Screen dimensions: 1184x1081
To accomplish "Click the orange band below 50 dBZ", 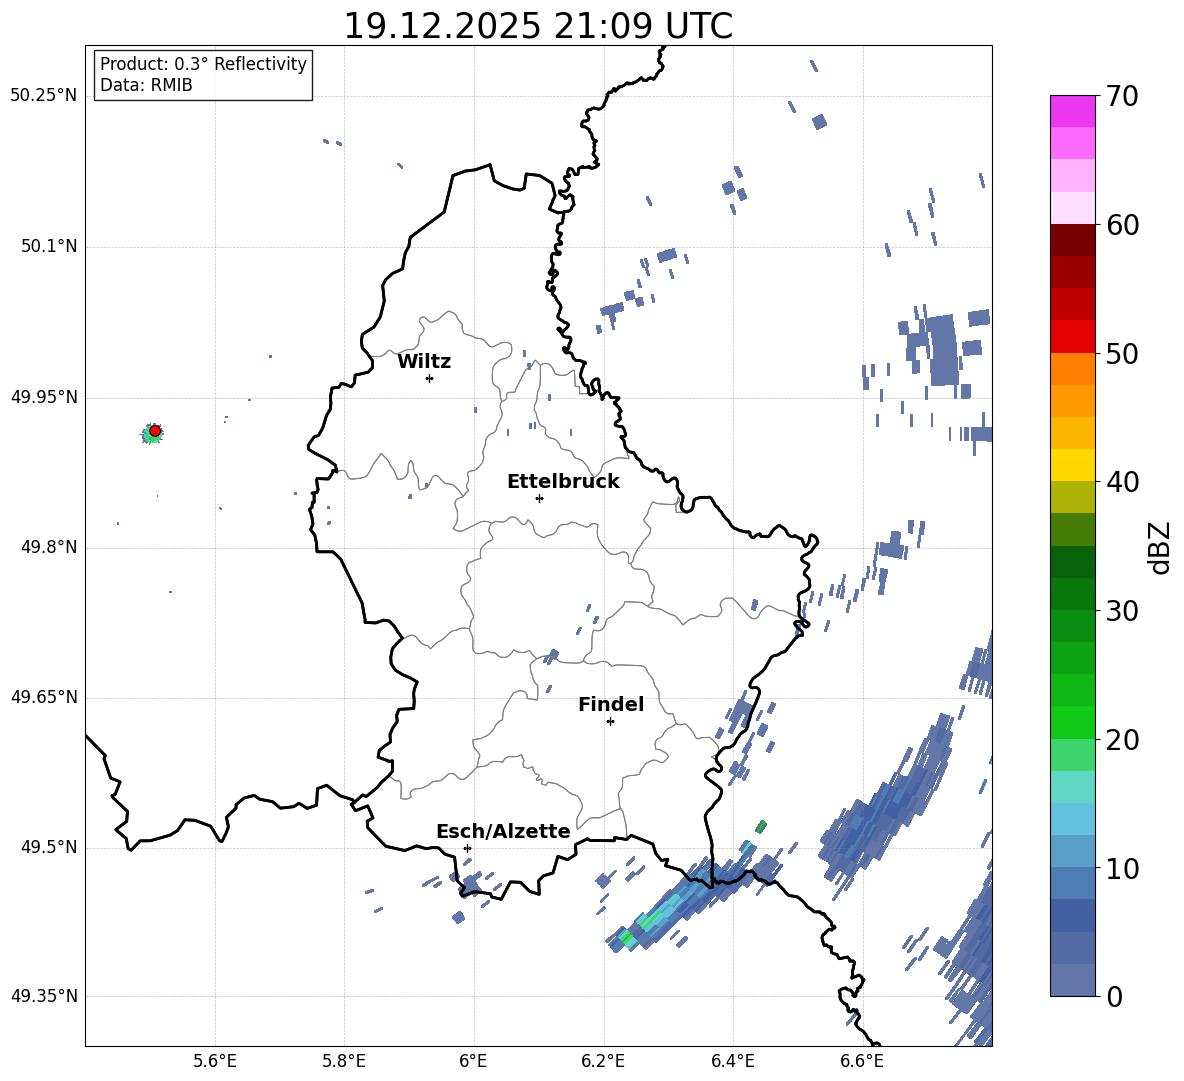I will [x=1072, y=369].
